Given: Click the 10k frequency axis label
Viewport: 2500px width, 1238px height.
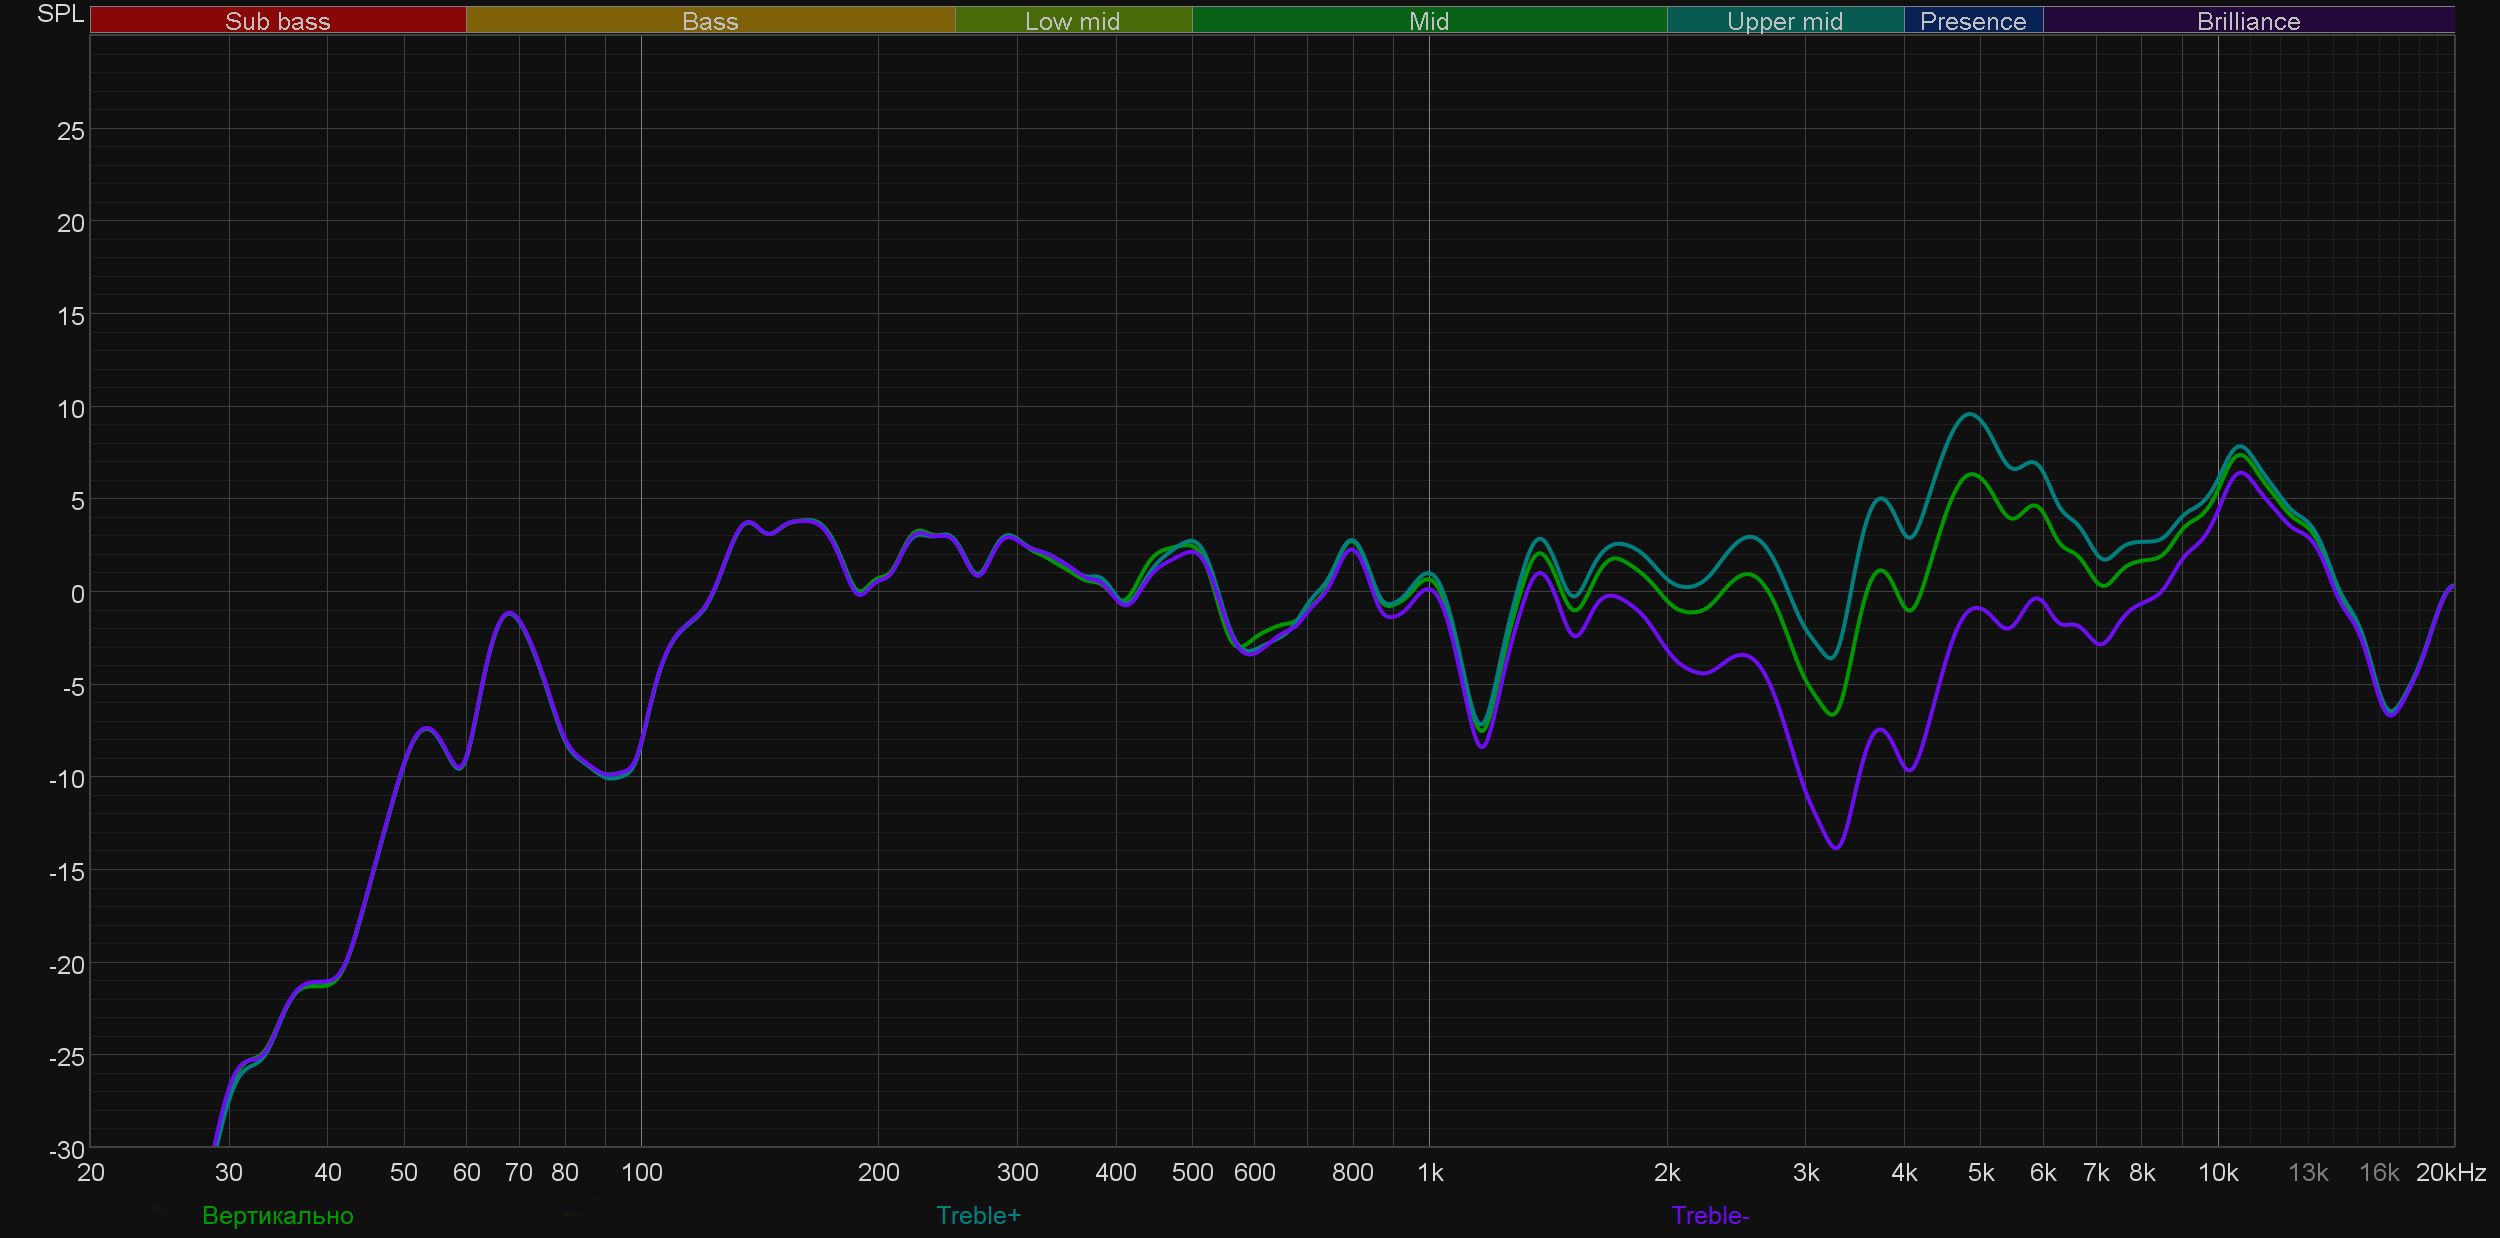Looking at the screenshot, I should (x=2217, y=1172).
